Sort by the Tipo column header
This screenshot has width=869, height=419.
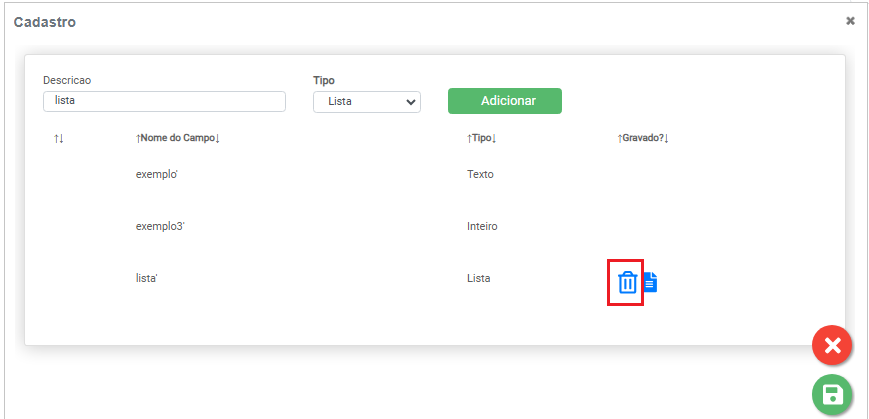[482, 138]
